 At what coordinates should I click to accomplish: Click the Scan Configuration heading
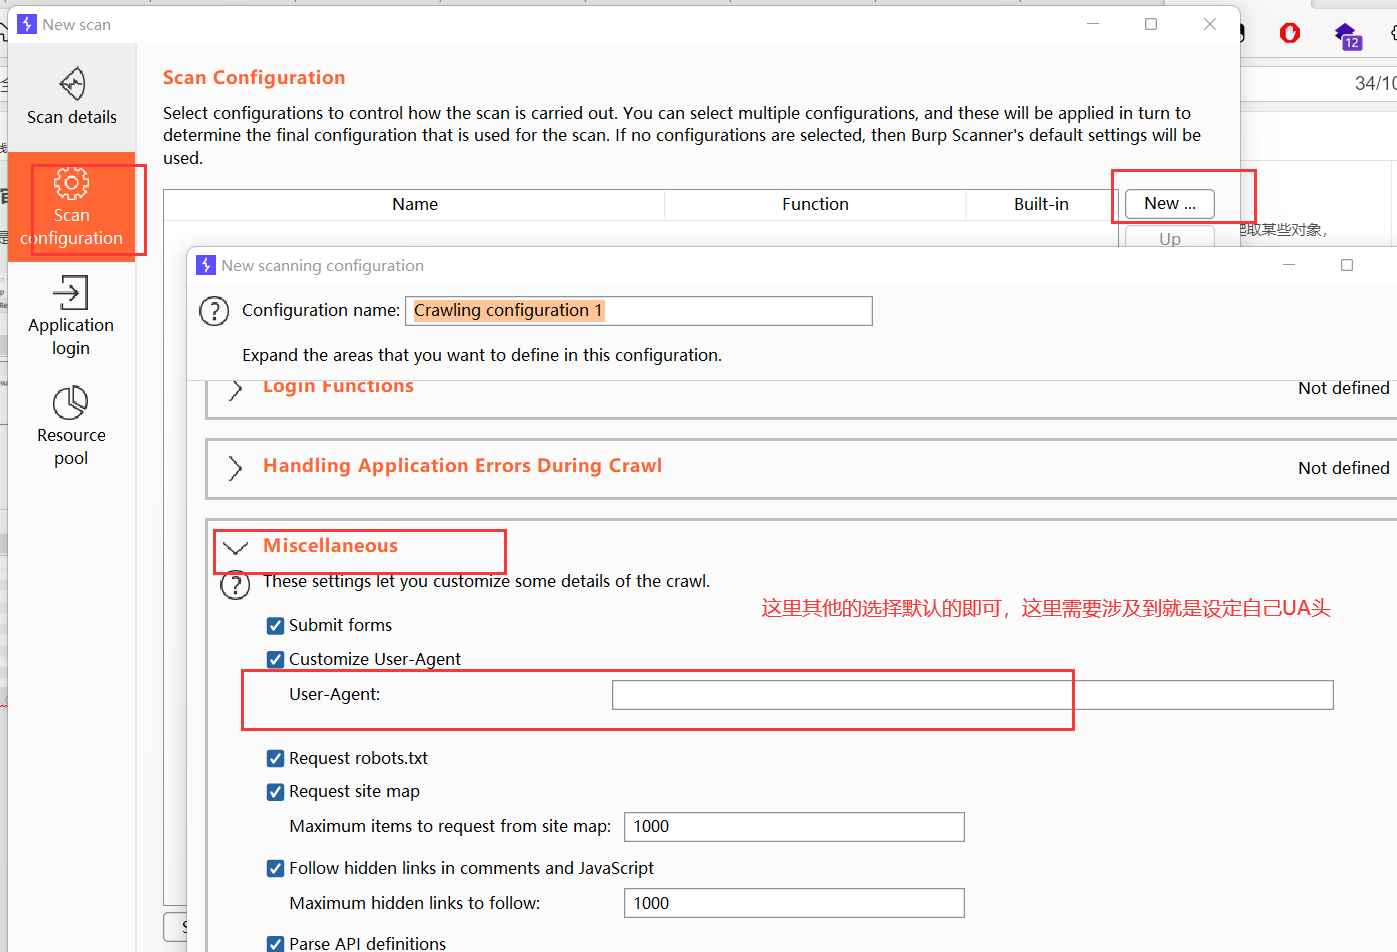[x=254, y=78]
